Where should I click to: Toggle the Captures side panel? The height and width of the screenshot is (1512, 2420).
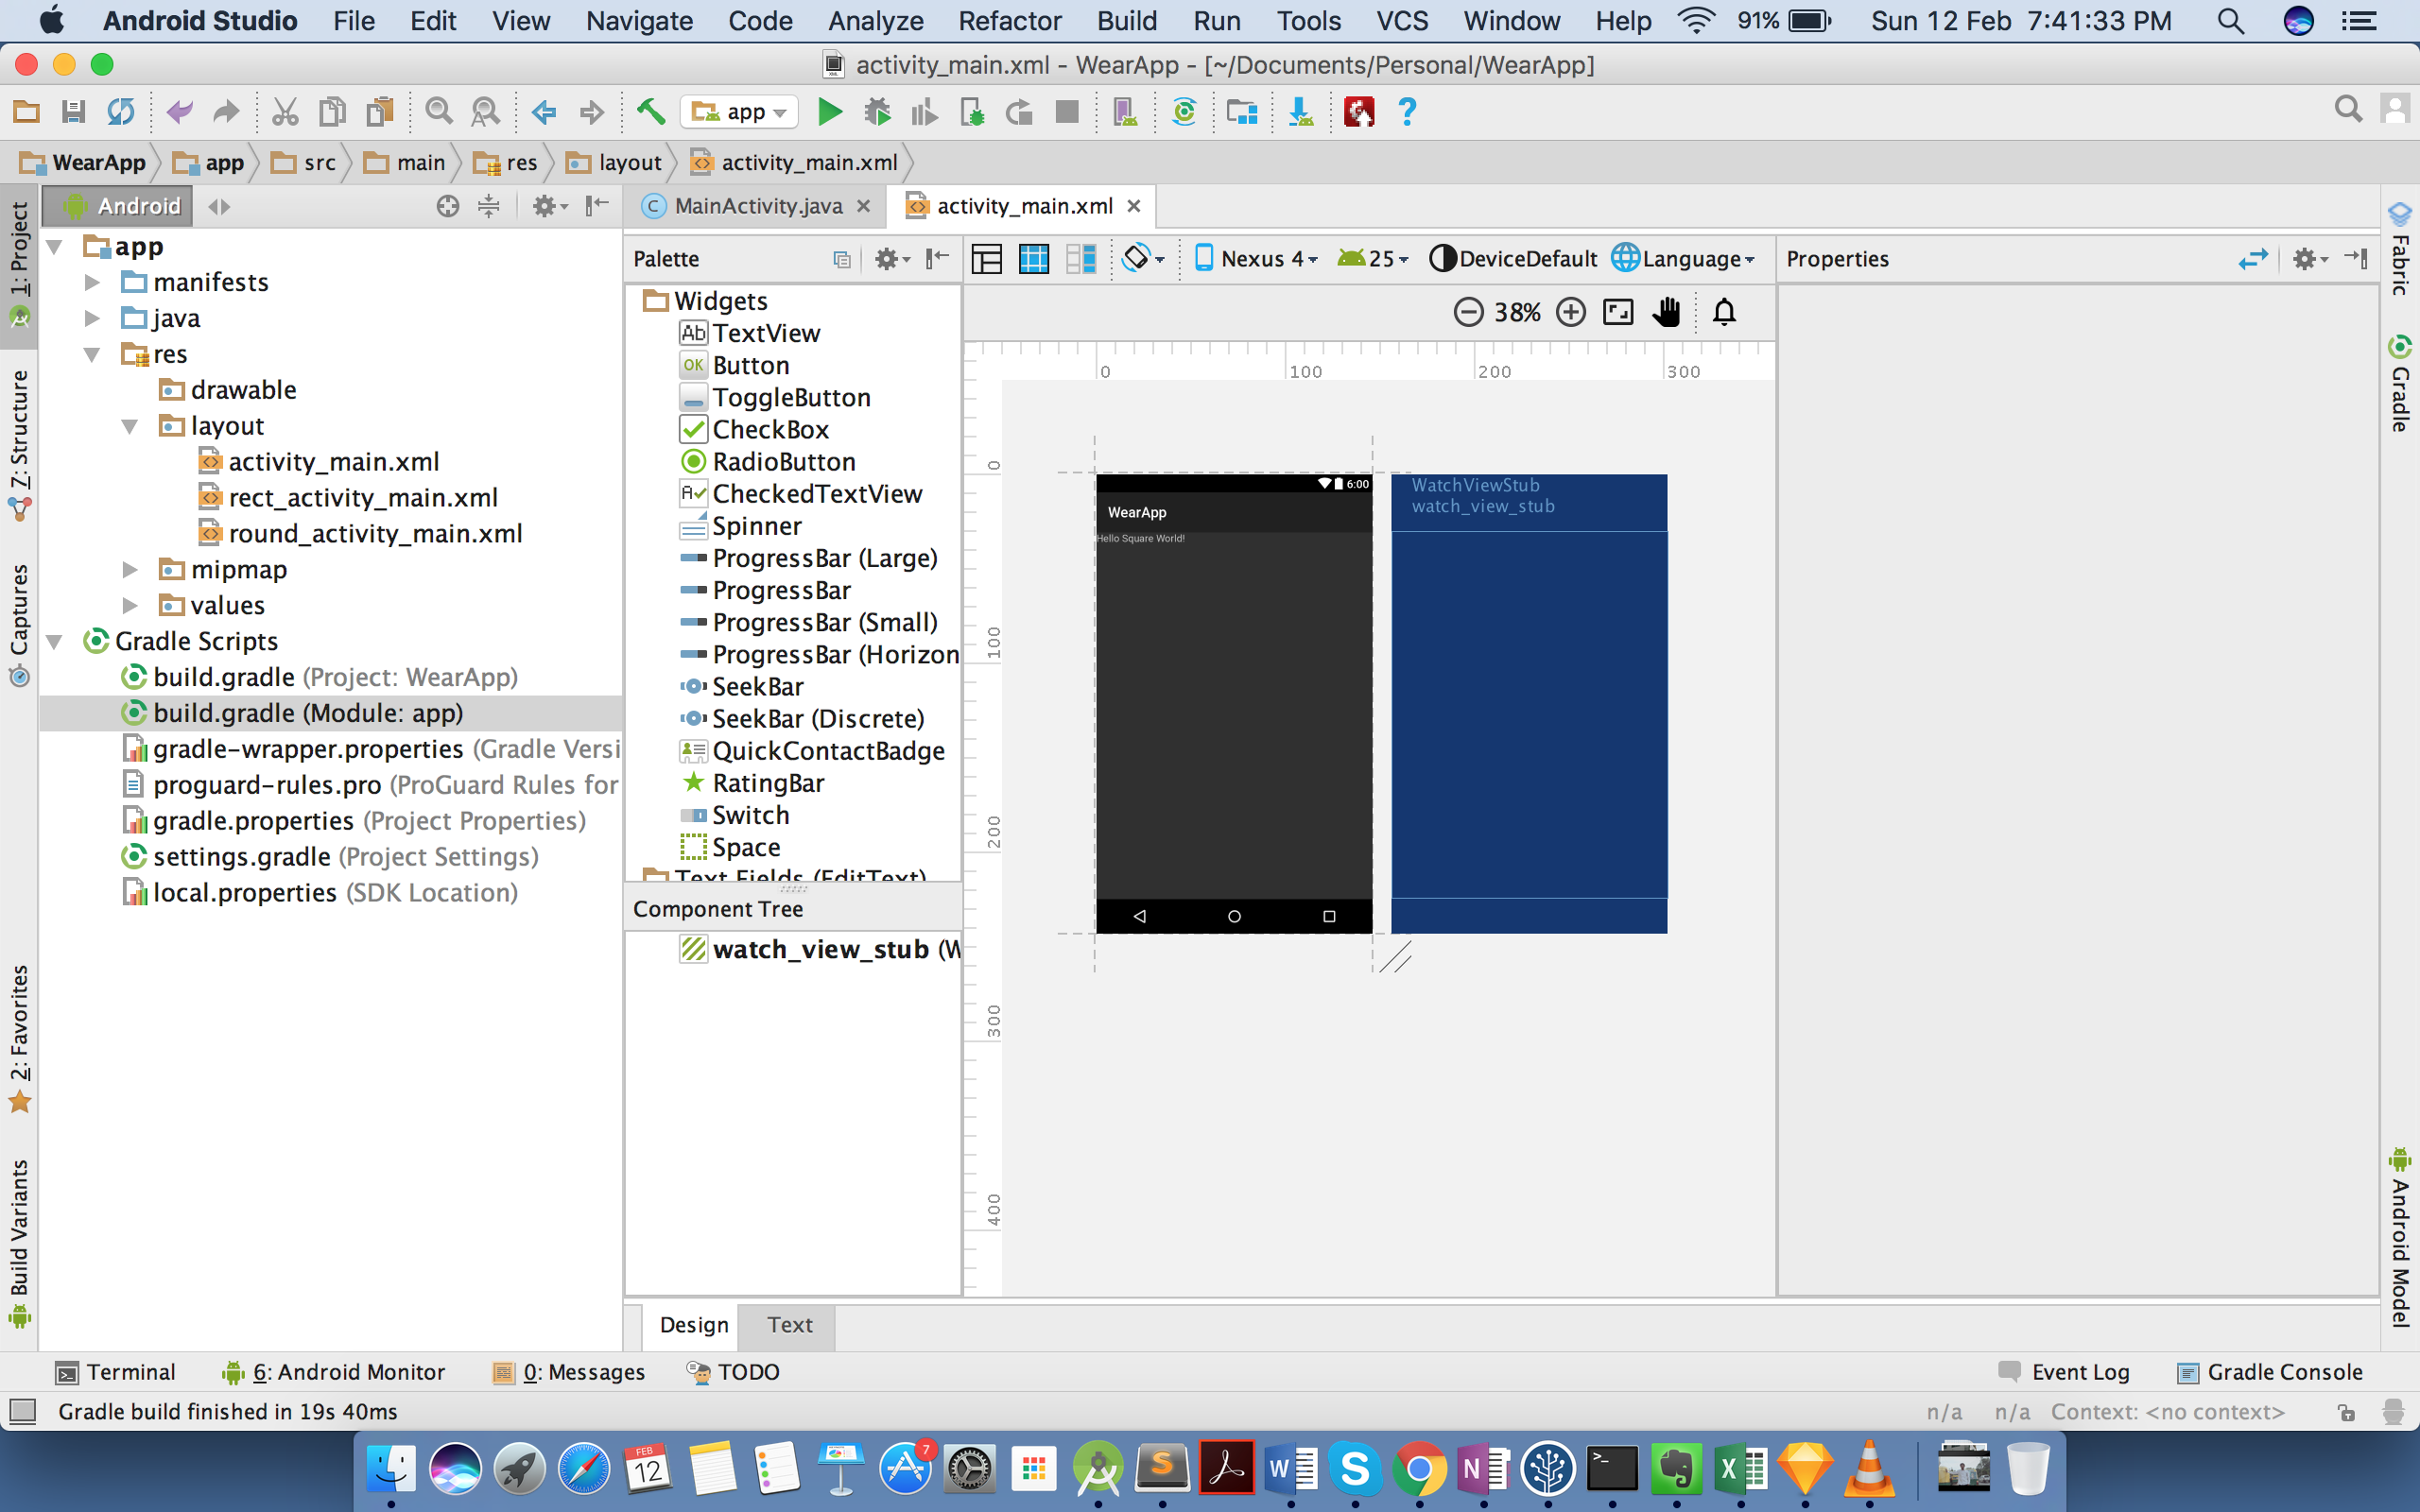pyautogui.click(x=19, y=625)
